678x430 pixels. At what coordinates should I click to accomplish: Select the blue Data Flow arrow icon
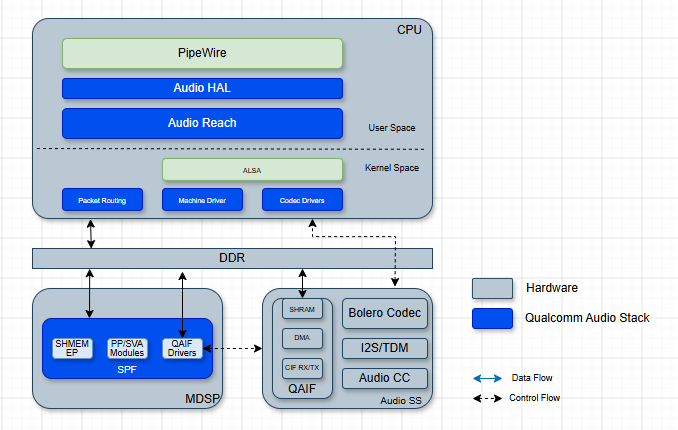pos(487,379)
